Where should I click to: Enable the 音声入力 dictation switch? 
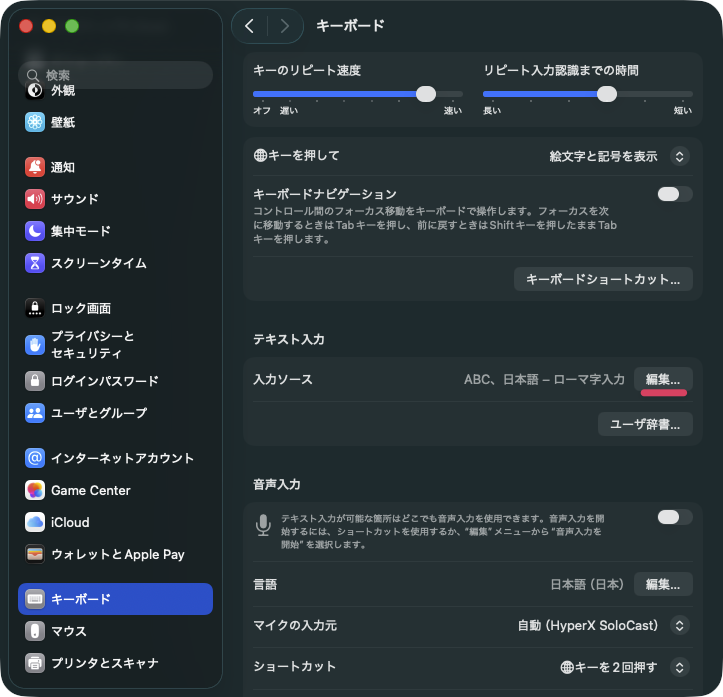[675, 517]
